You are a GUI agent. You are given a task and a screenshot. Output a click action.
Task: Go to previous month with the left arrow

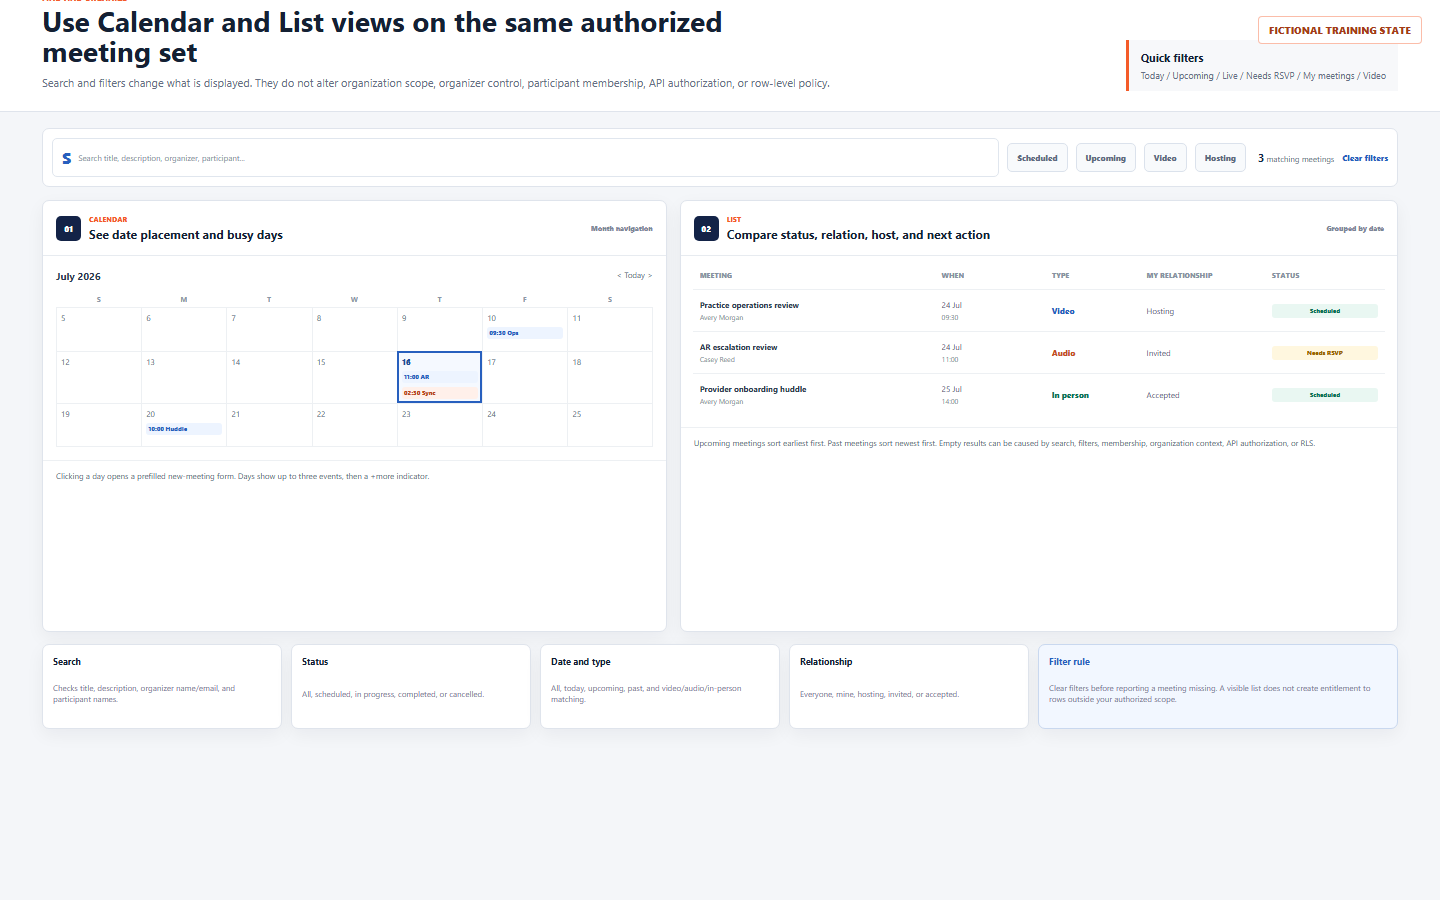click(x=619, y=275)
